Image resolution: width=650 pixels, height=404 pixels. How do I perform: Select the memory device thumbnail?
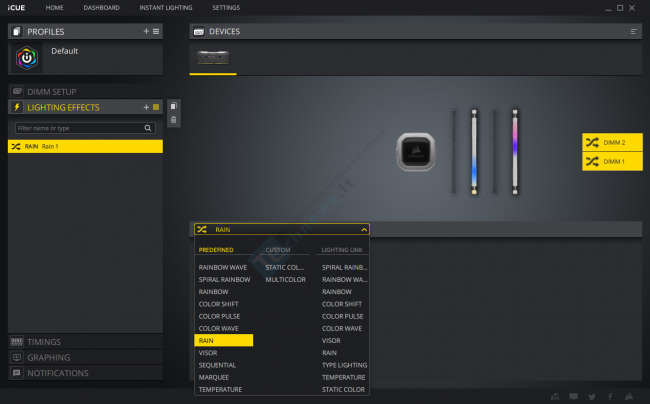click(213, 59)
